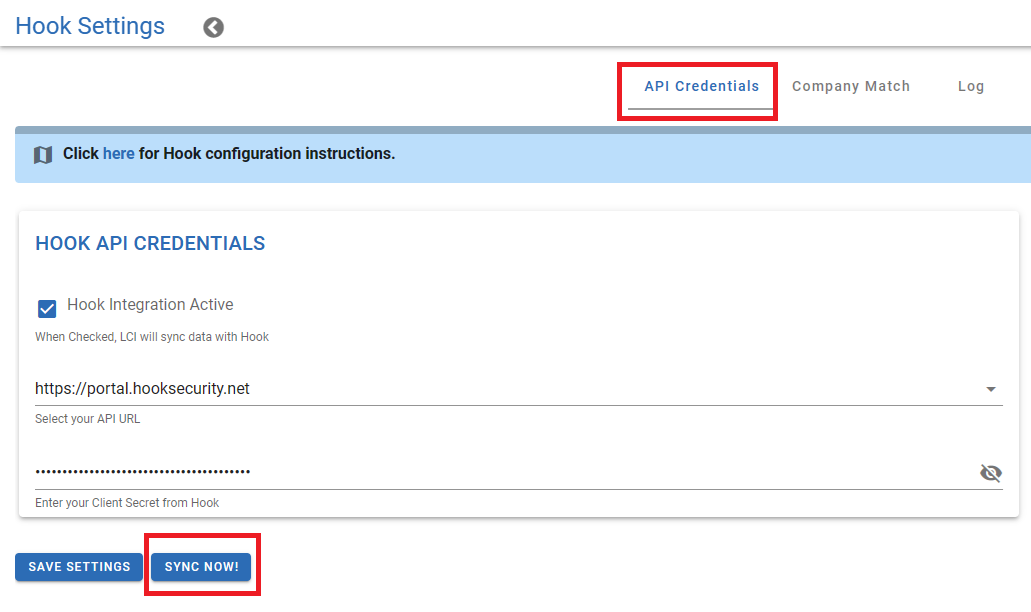Open the API Credentials tab
This screenshot has width=1031, height=612.
(701, 87)
